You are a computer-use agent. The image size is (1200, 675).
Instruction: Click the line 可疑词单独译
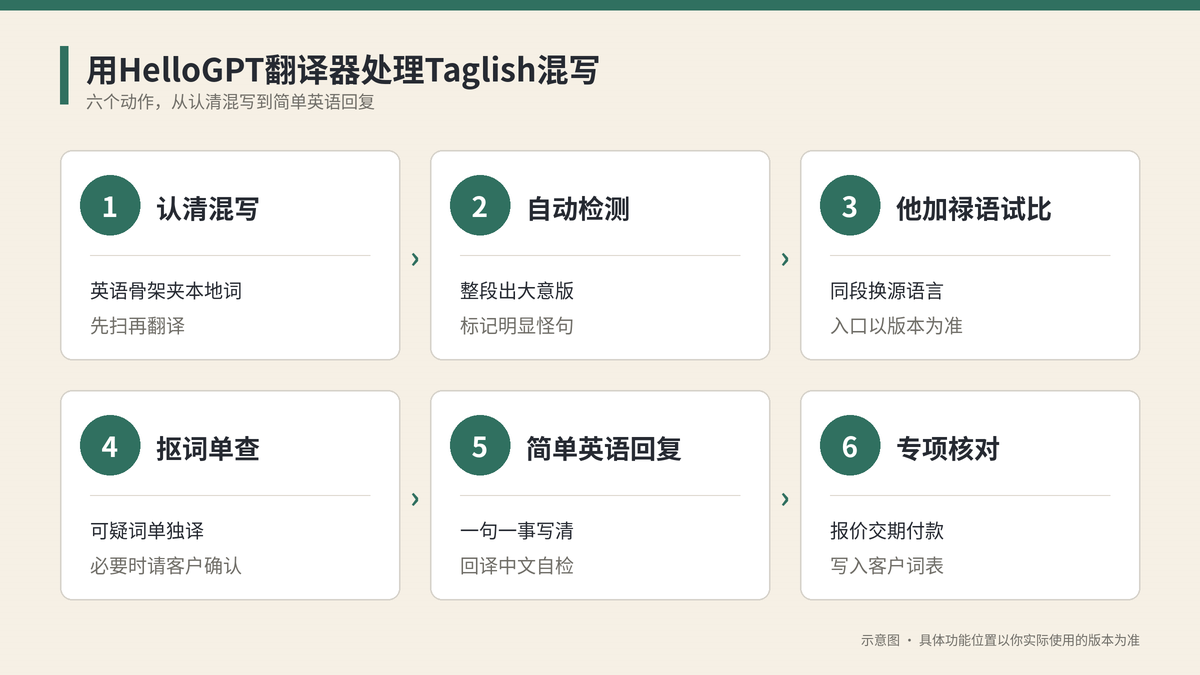pyautogui.click(x=147, y=531)
